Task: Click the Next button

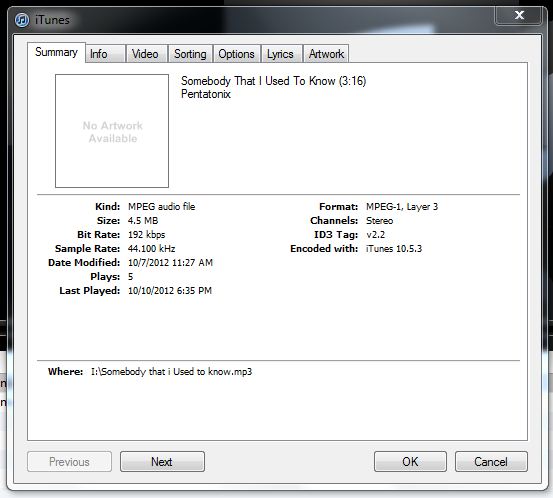Action: [x=162, y=462]
